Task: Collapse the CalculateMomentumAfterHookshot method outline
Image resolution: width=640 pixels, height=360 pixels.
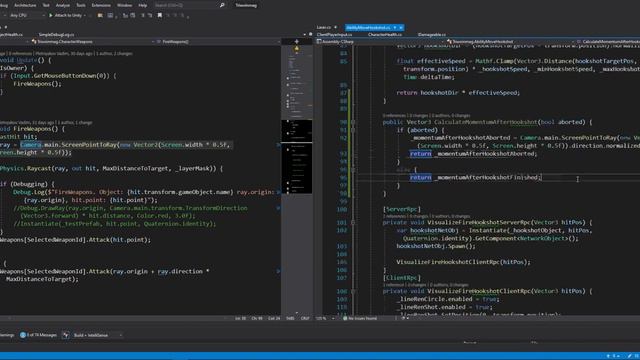Action: (x=353, y=122)
